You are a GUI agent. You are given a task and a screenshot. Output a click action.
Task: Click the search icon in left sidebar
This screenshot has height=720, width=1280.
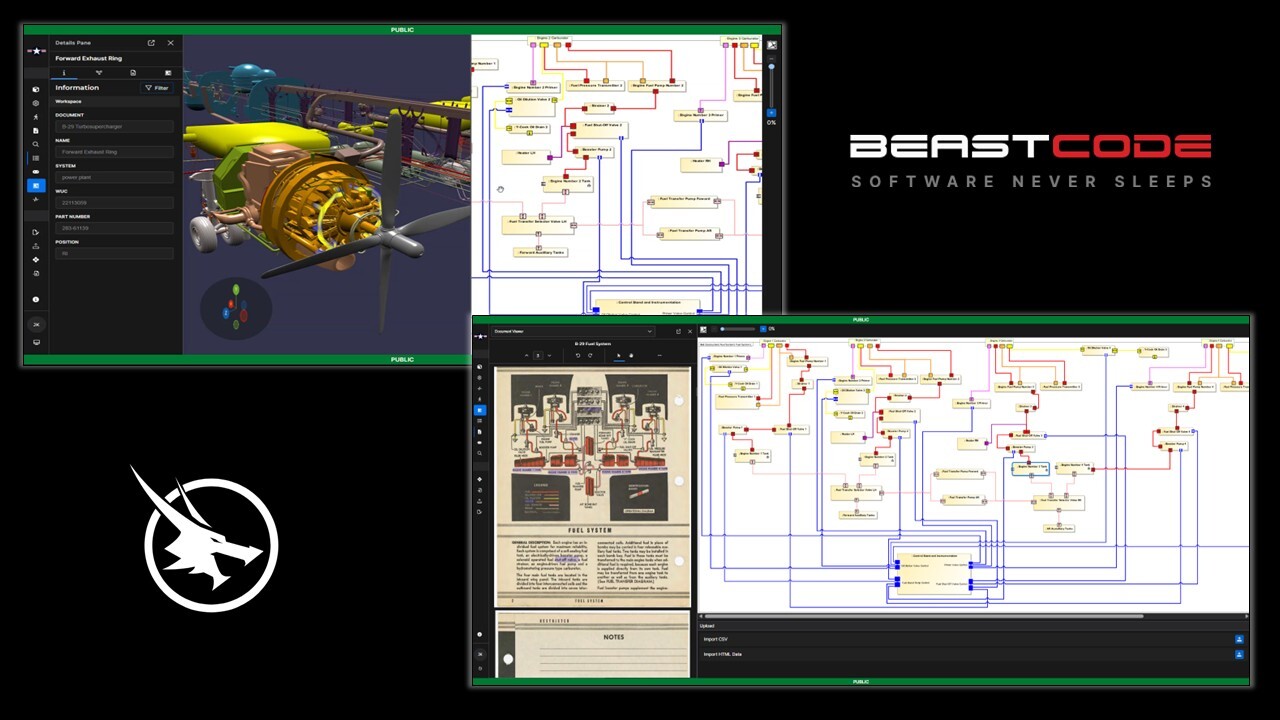(x=36, y=144)
